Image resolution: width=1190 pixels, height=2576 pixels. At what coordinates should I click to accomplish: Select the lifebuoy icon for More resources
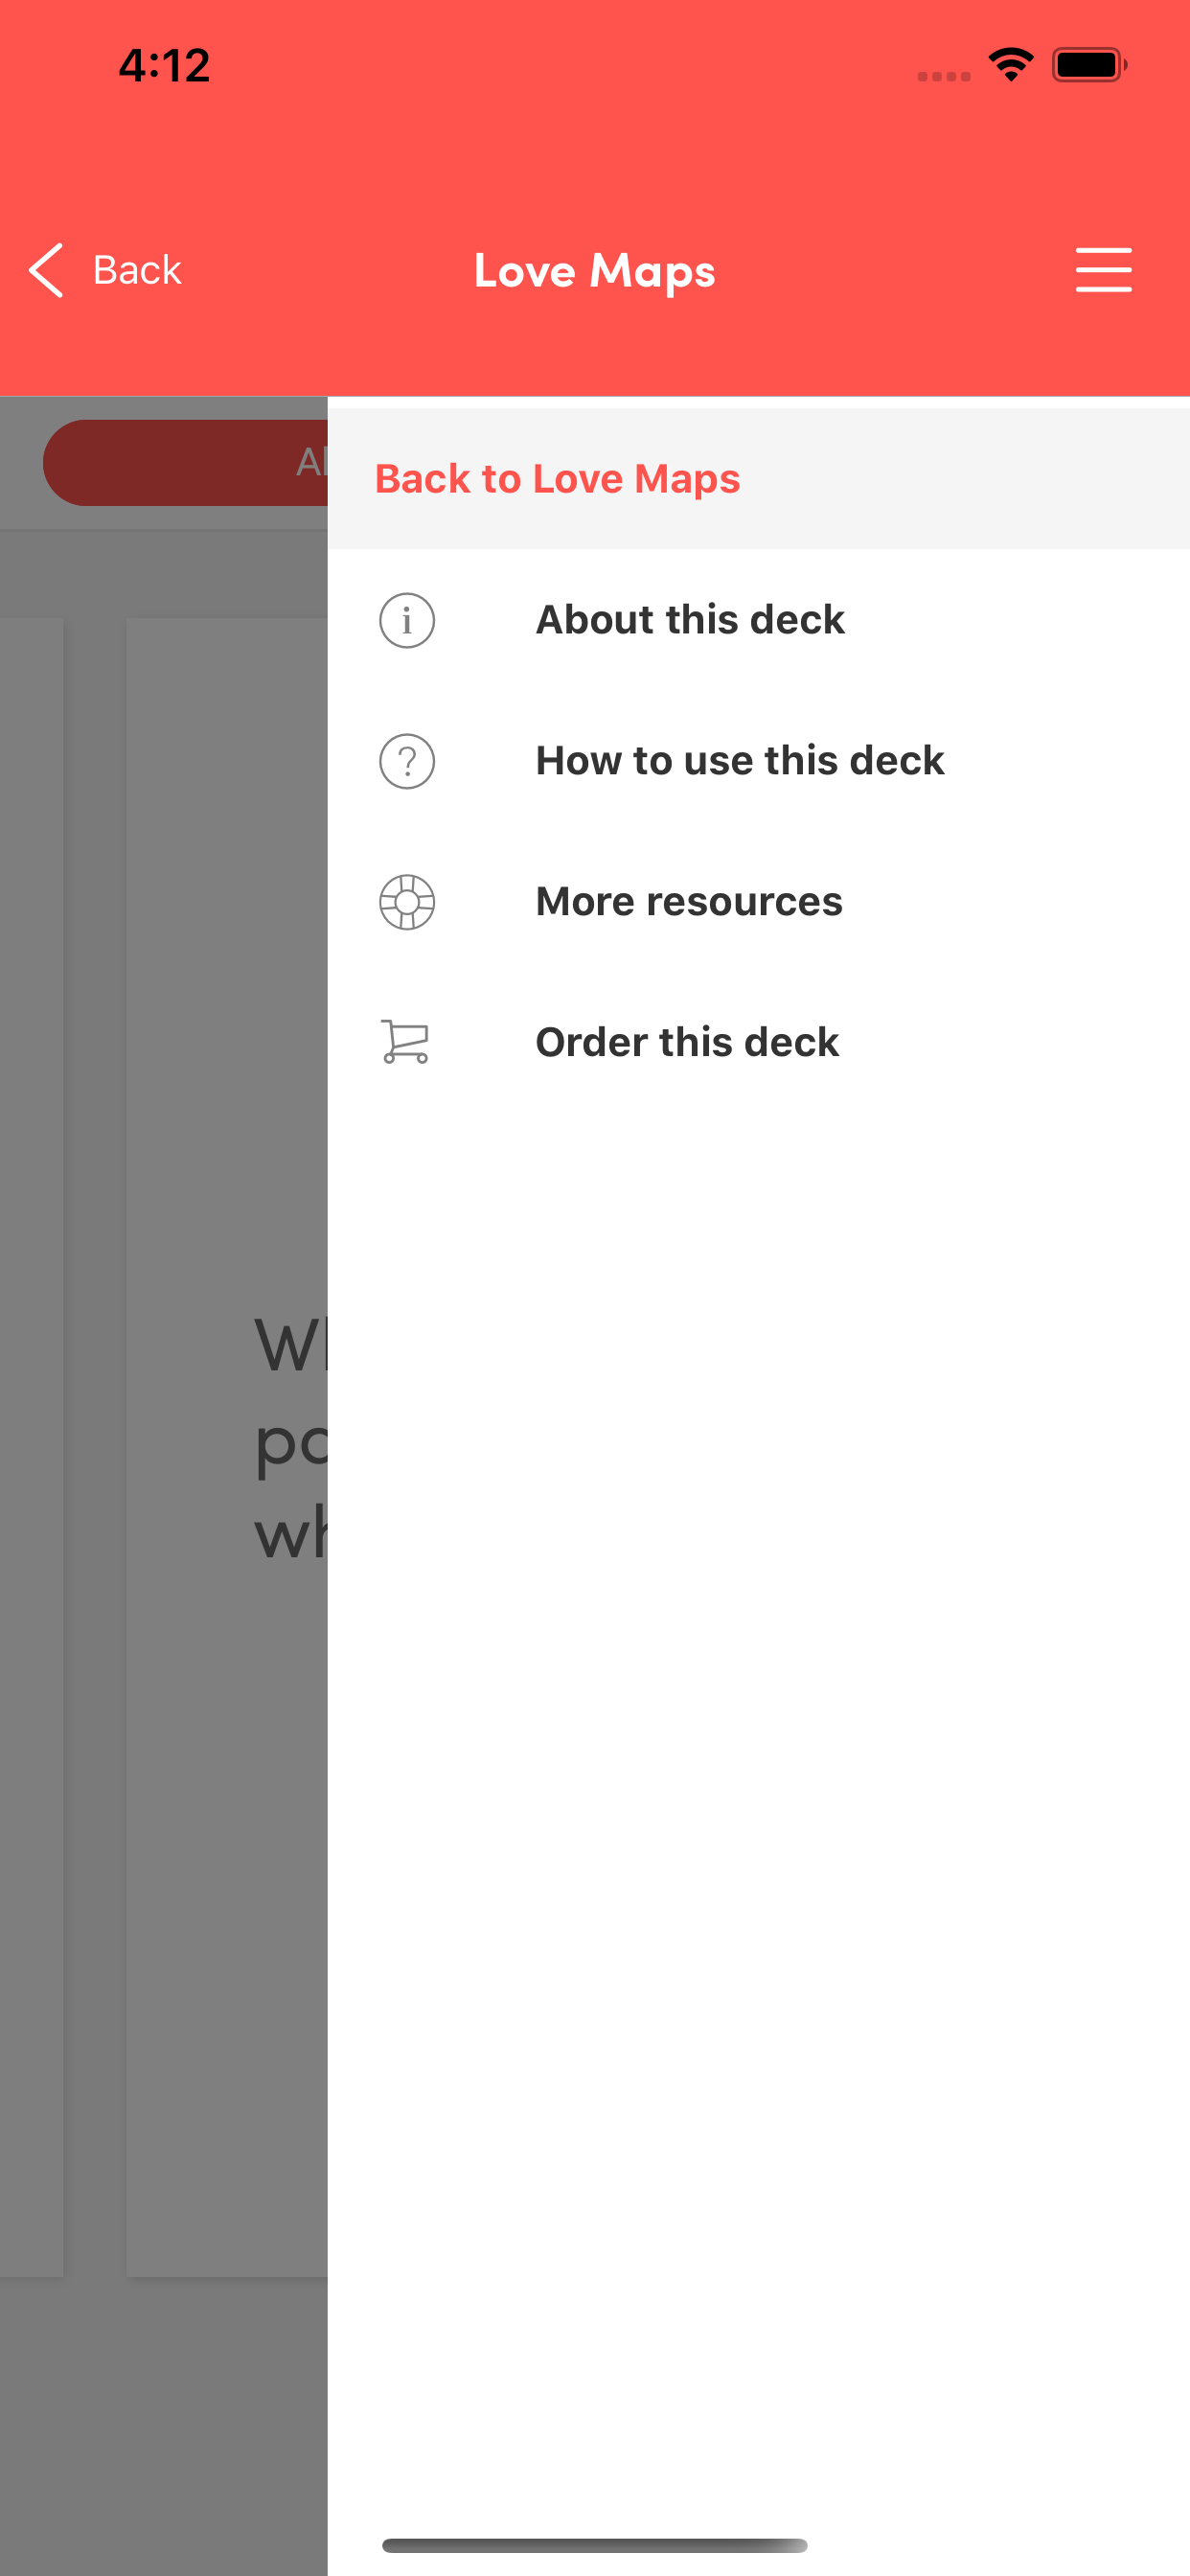coord(407,902)
